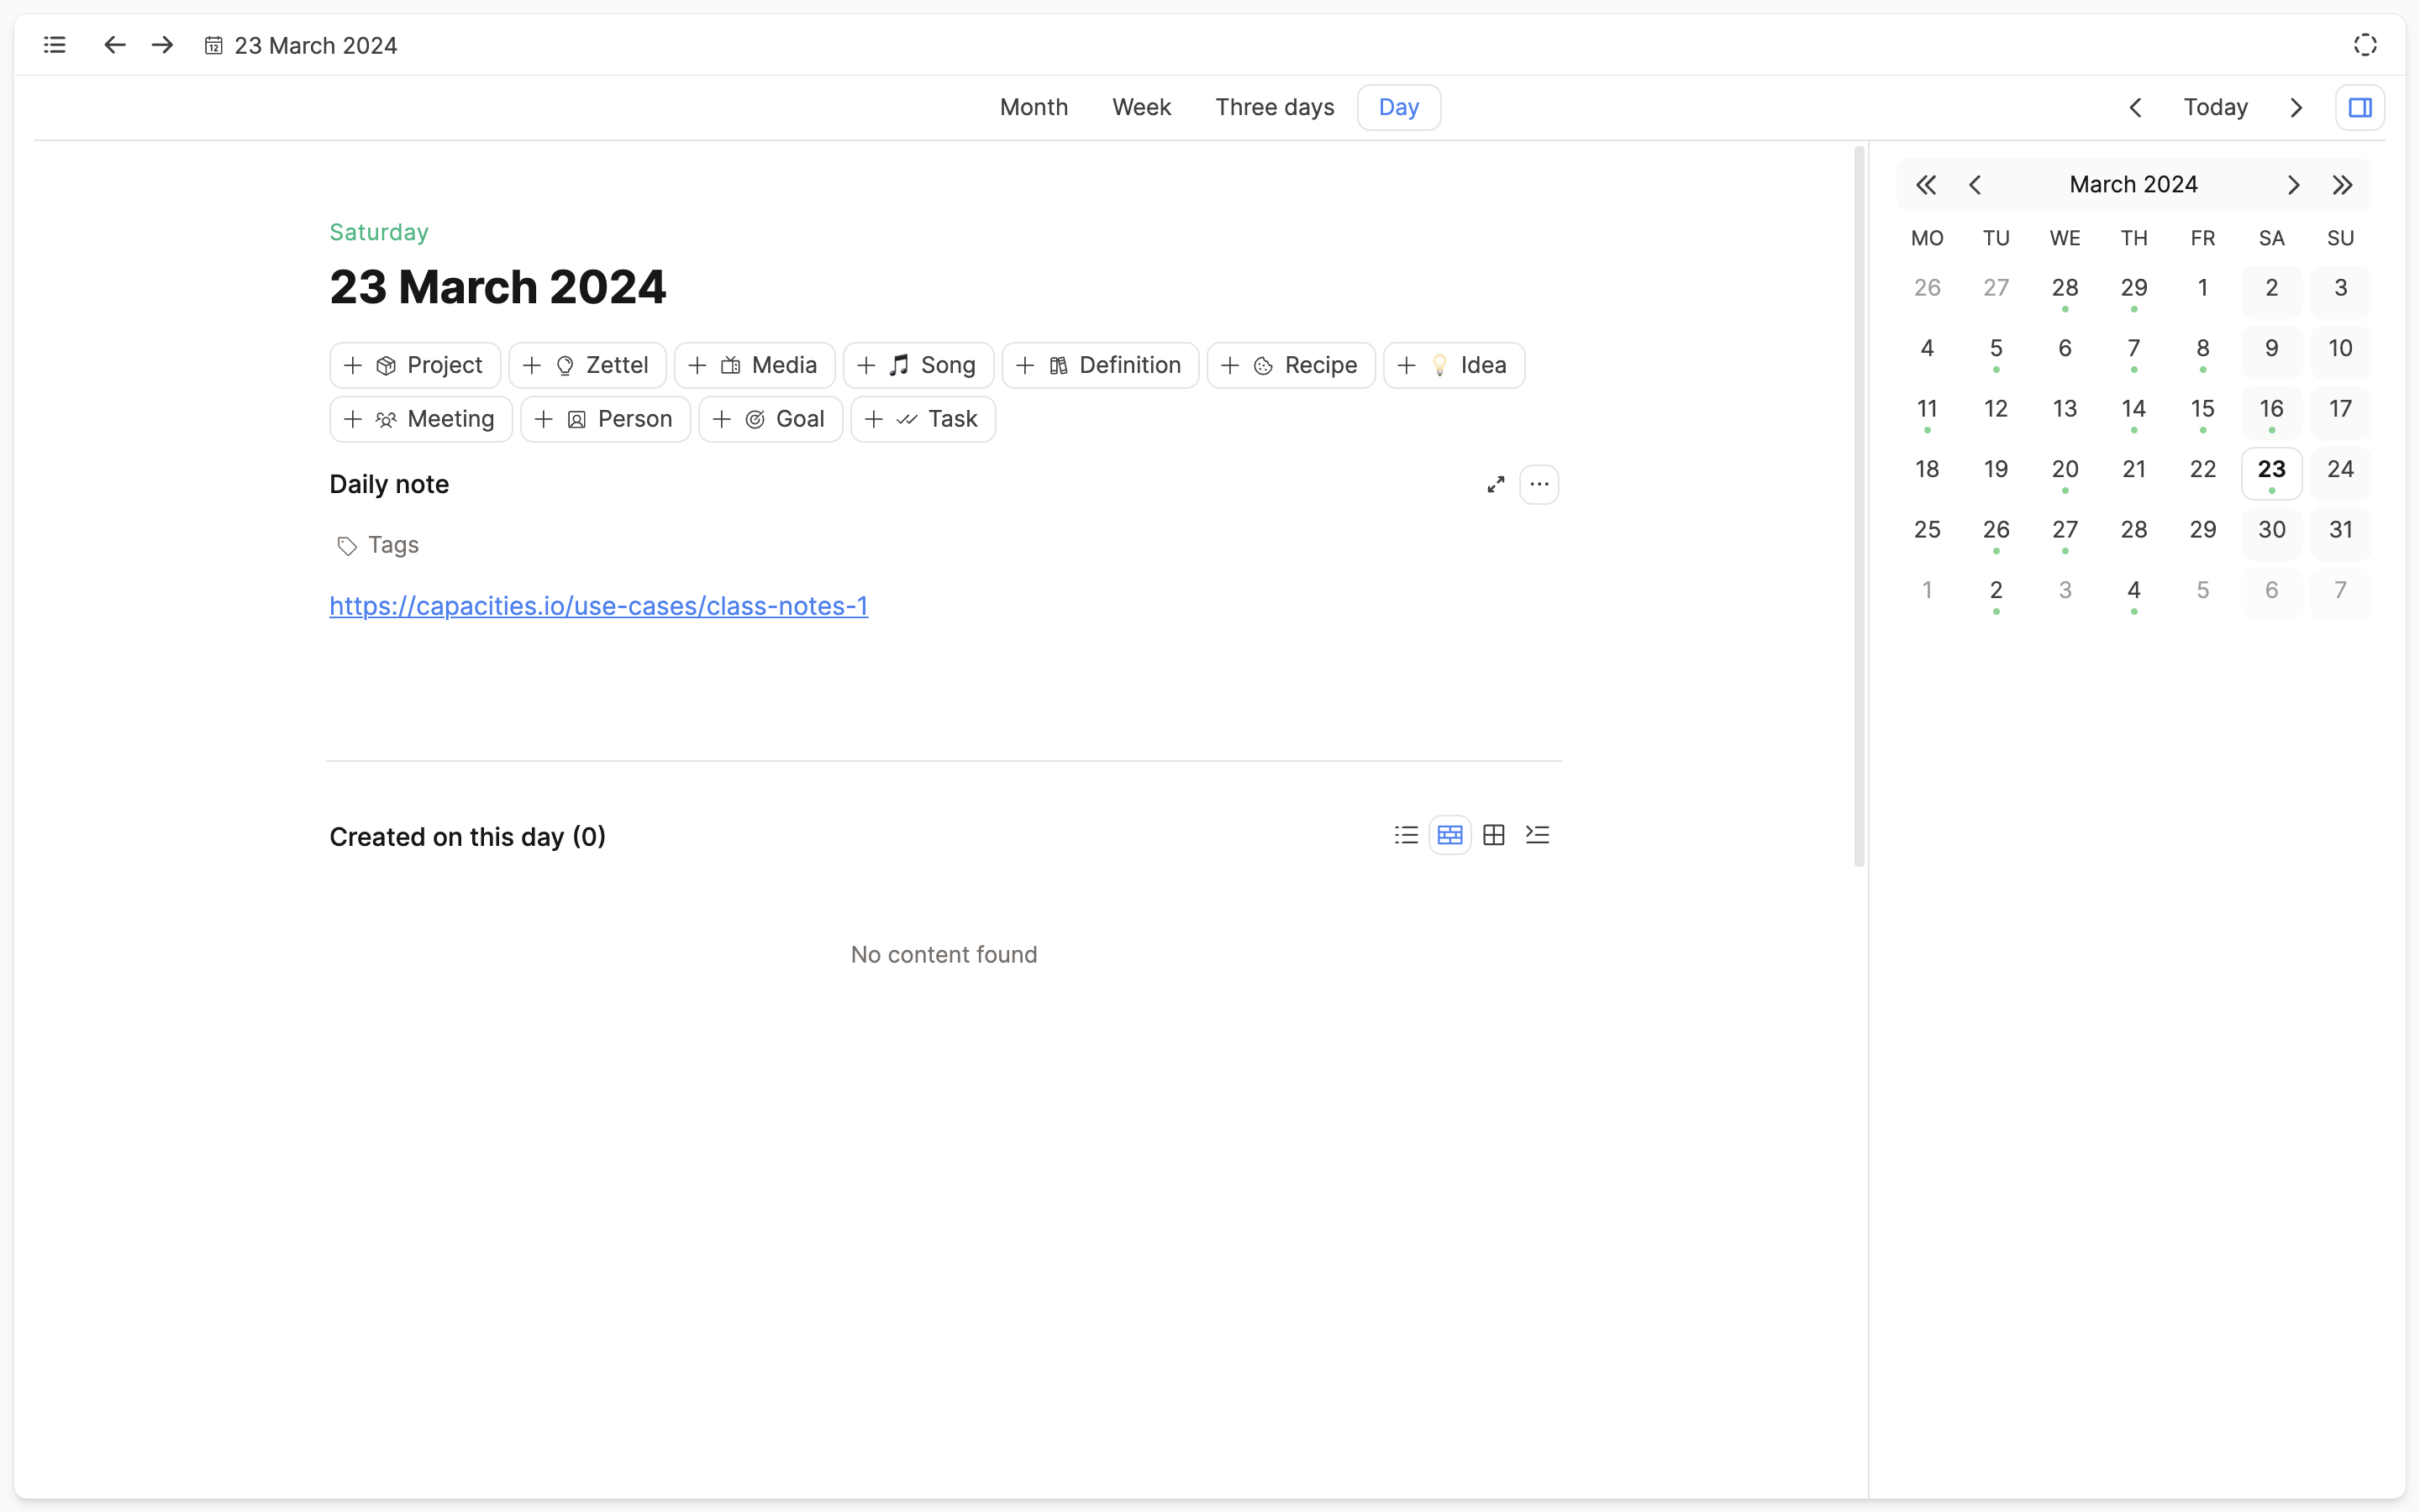
Task: Toggle the right calendar sidebar panel
Action: coord(2360,107)
